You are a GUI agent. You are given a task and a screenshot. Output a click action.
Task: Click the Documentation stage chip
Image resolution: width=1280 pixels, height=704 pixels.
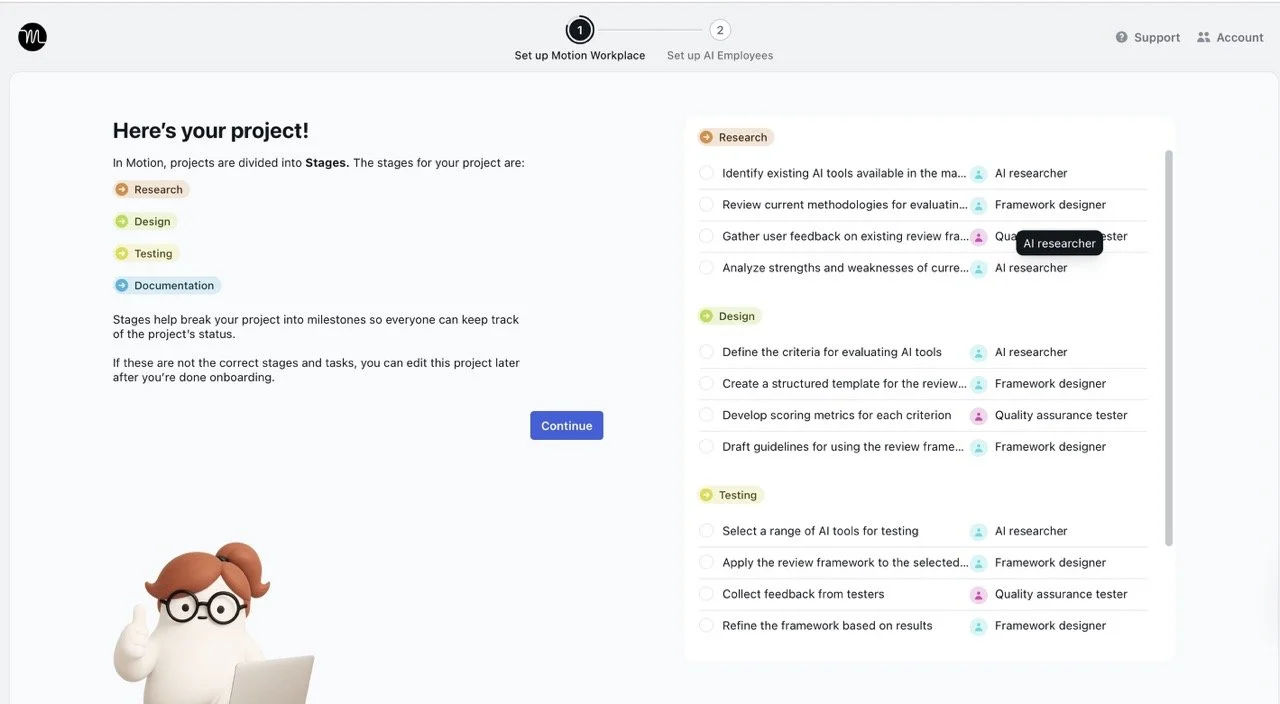(166, 285)
